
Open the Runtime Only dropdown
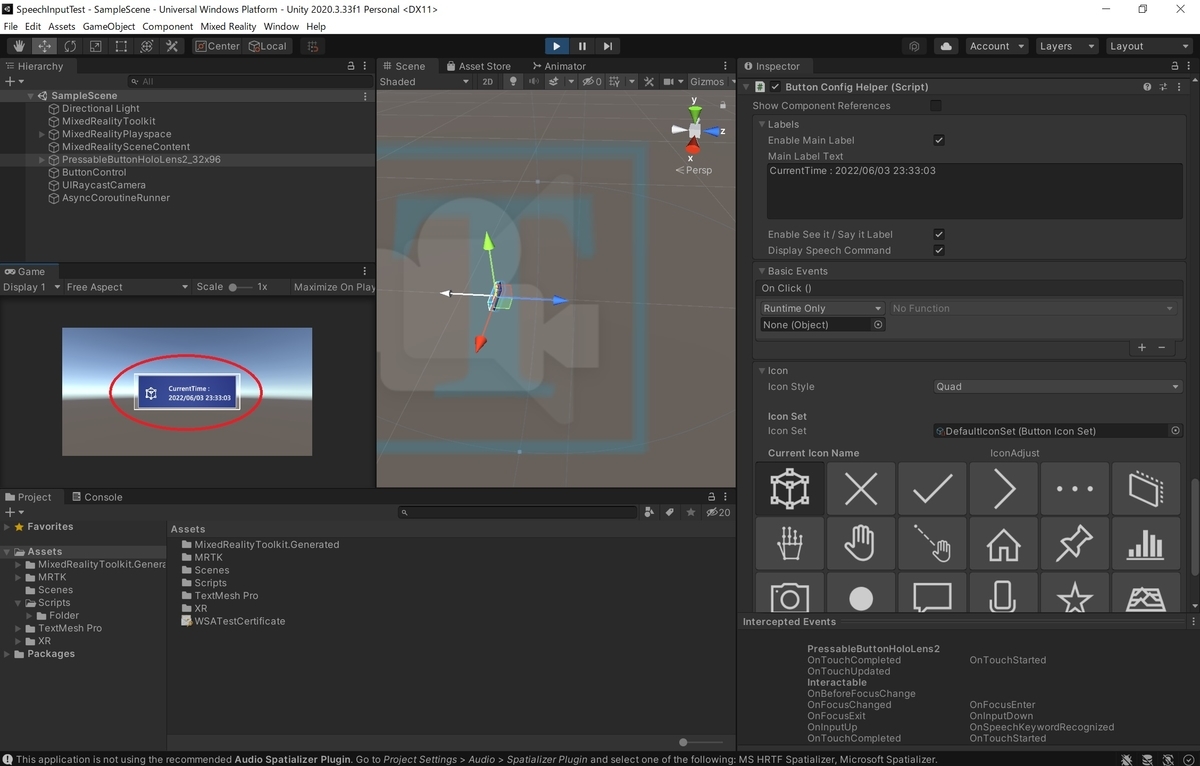(822, 309)
